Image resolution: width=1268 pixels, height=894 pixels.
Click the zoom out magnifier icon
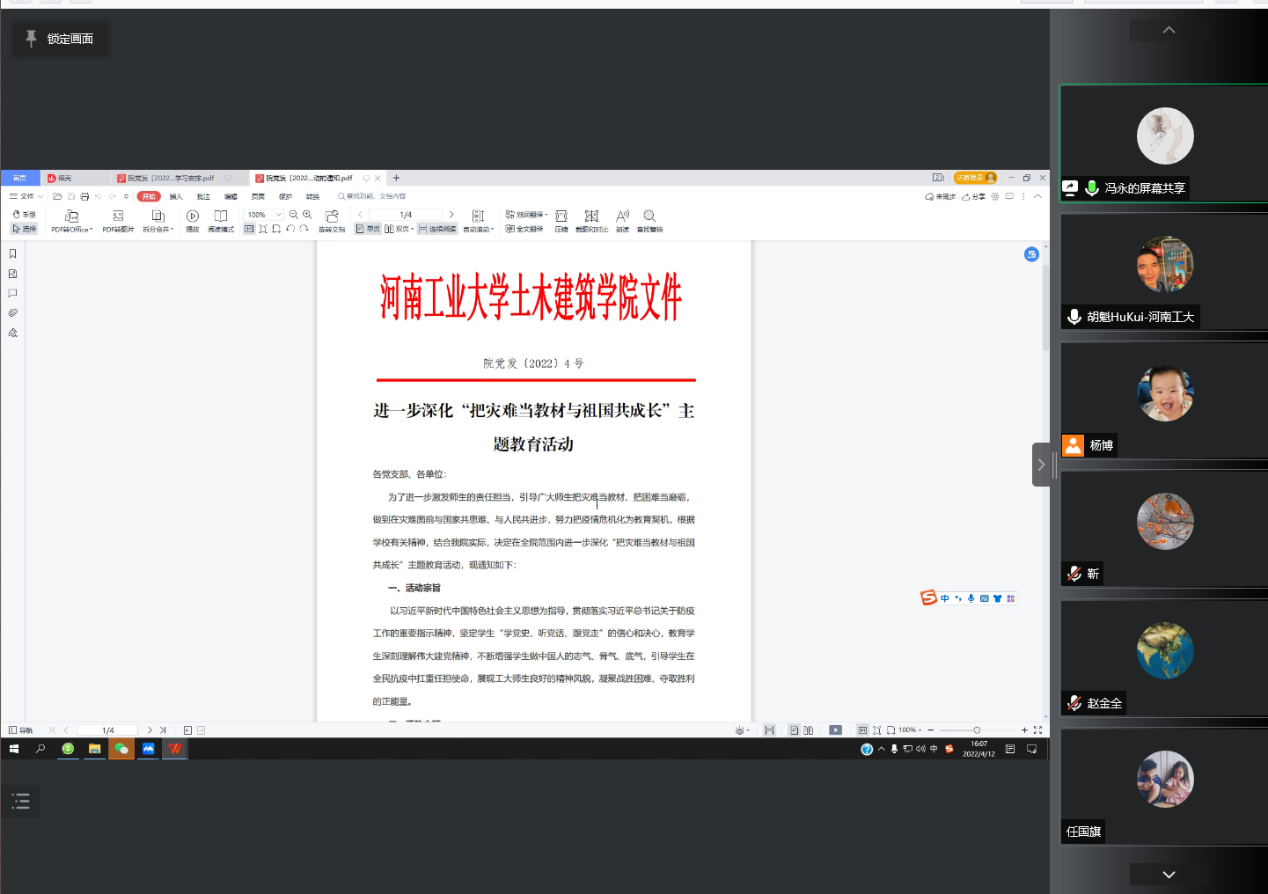293,214
